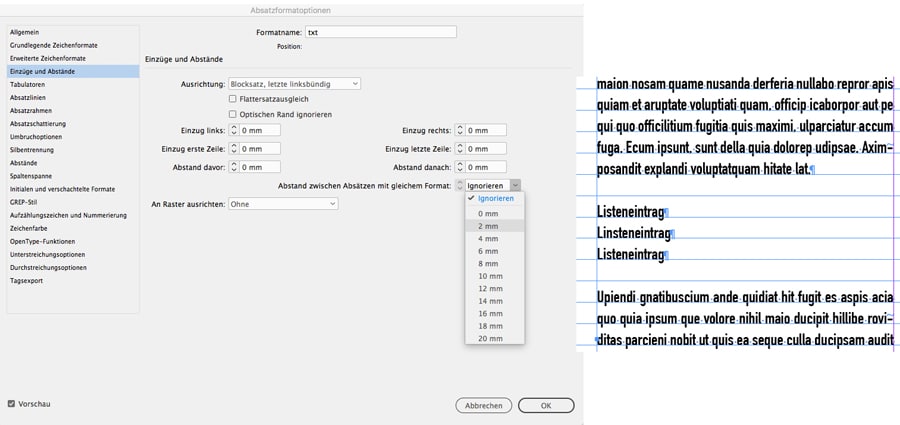This screenshot has width=900, height=425.
Task: Click stepper arrows for Abstand davor
Action: [234, 167]
